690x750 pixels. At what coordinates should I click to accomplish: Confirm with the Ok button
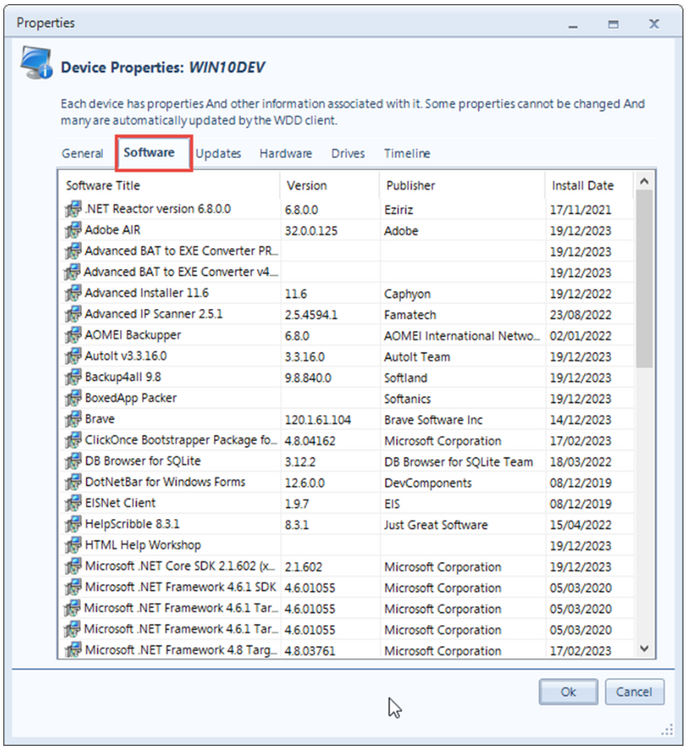(x=568, y=692)
